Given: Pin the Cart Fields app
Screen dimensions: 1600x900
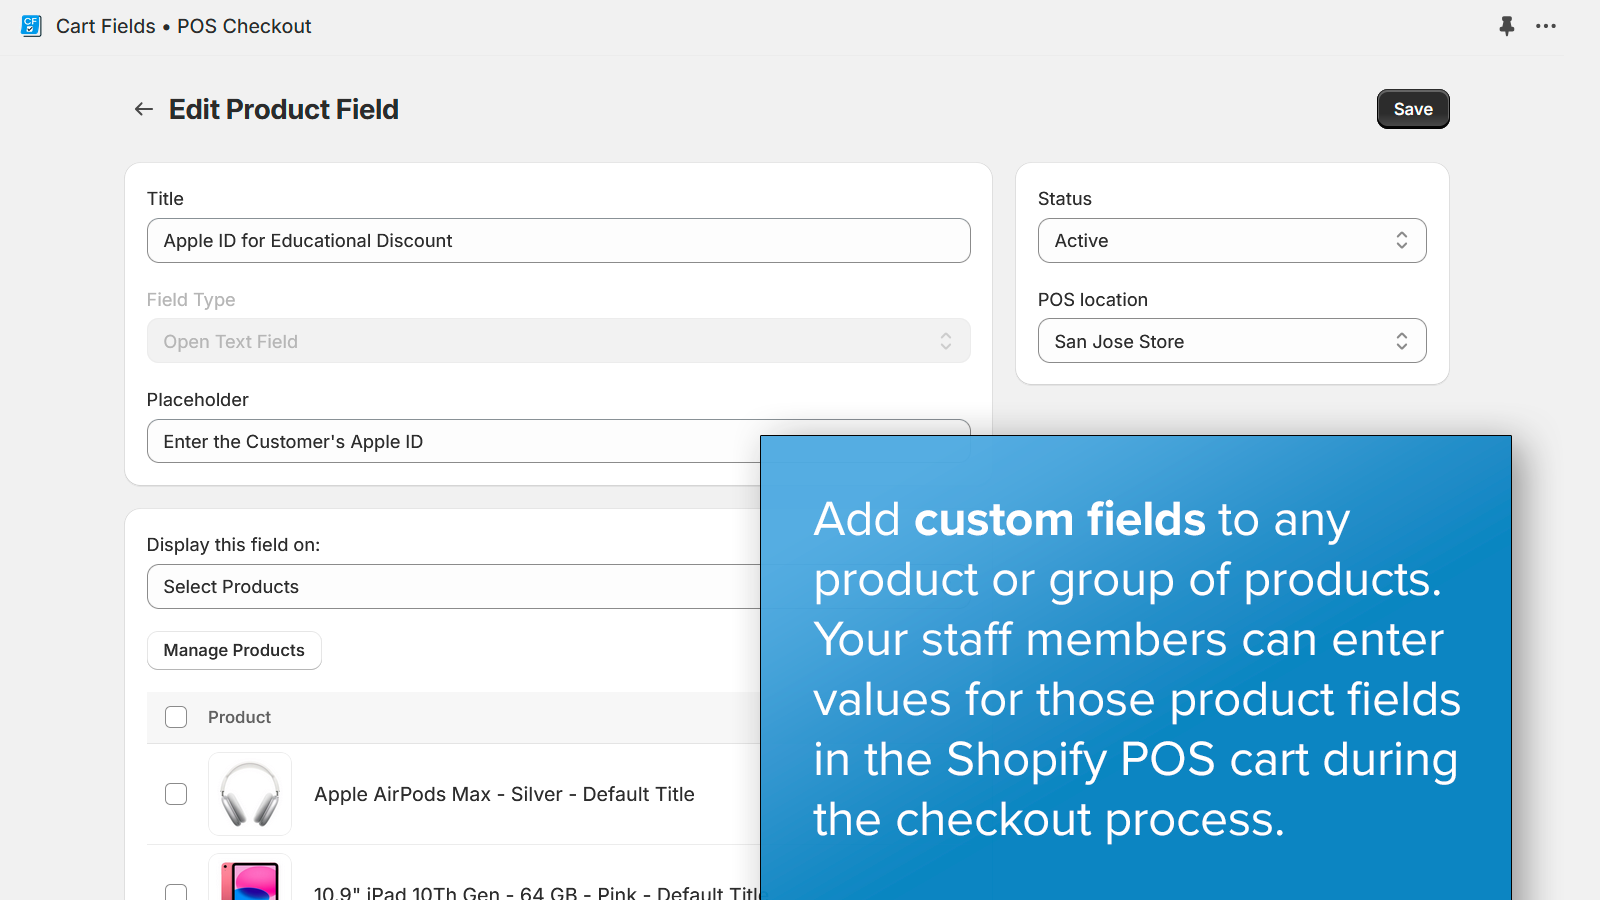Looking at the screenshot, I should click(1507, 27).
